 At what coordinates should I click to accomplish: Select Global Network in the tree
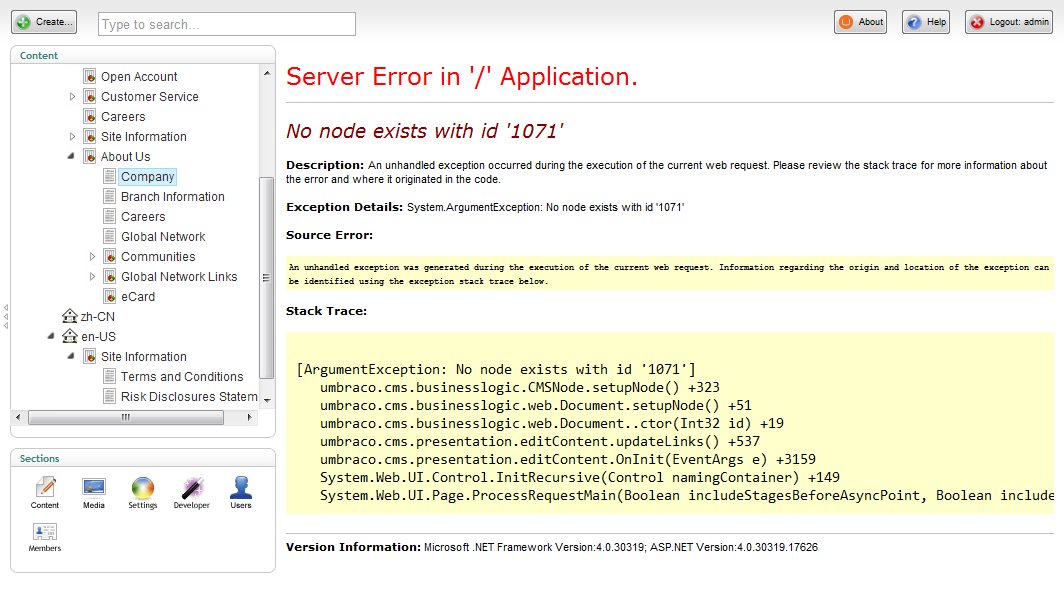click(x=163, y=237)
